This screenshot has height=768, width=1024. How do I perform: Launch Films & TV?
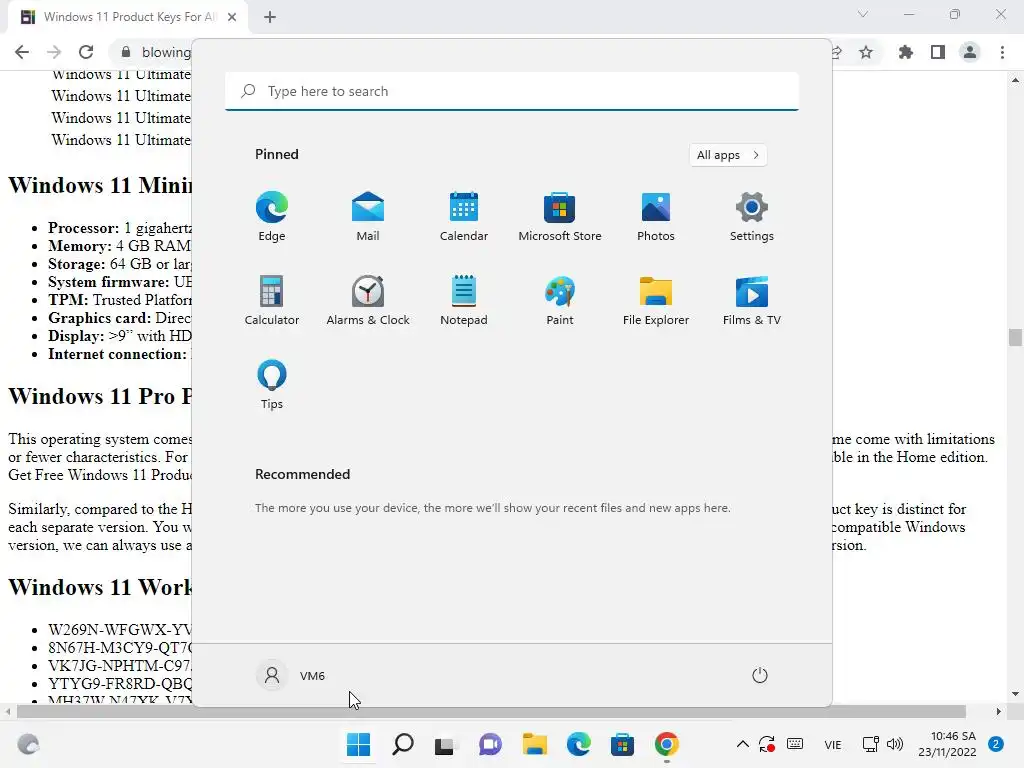(752, 300)
